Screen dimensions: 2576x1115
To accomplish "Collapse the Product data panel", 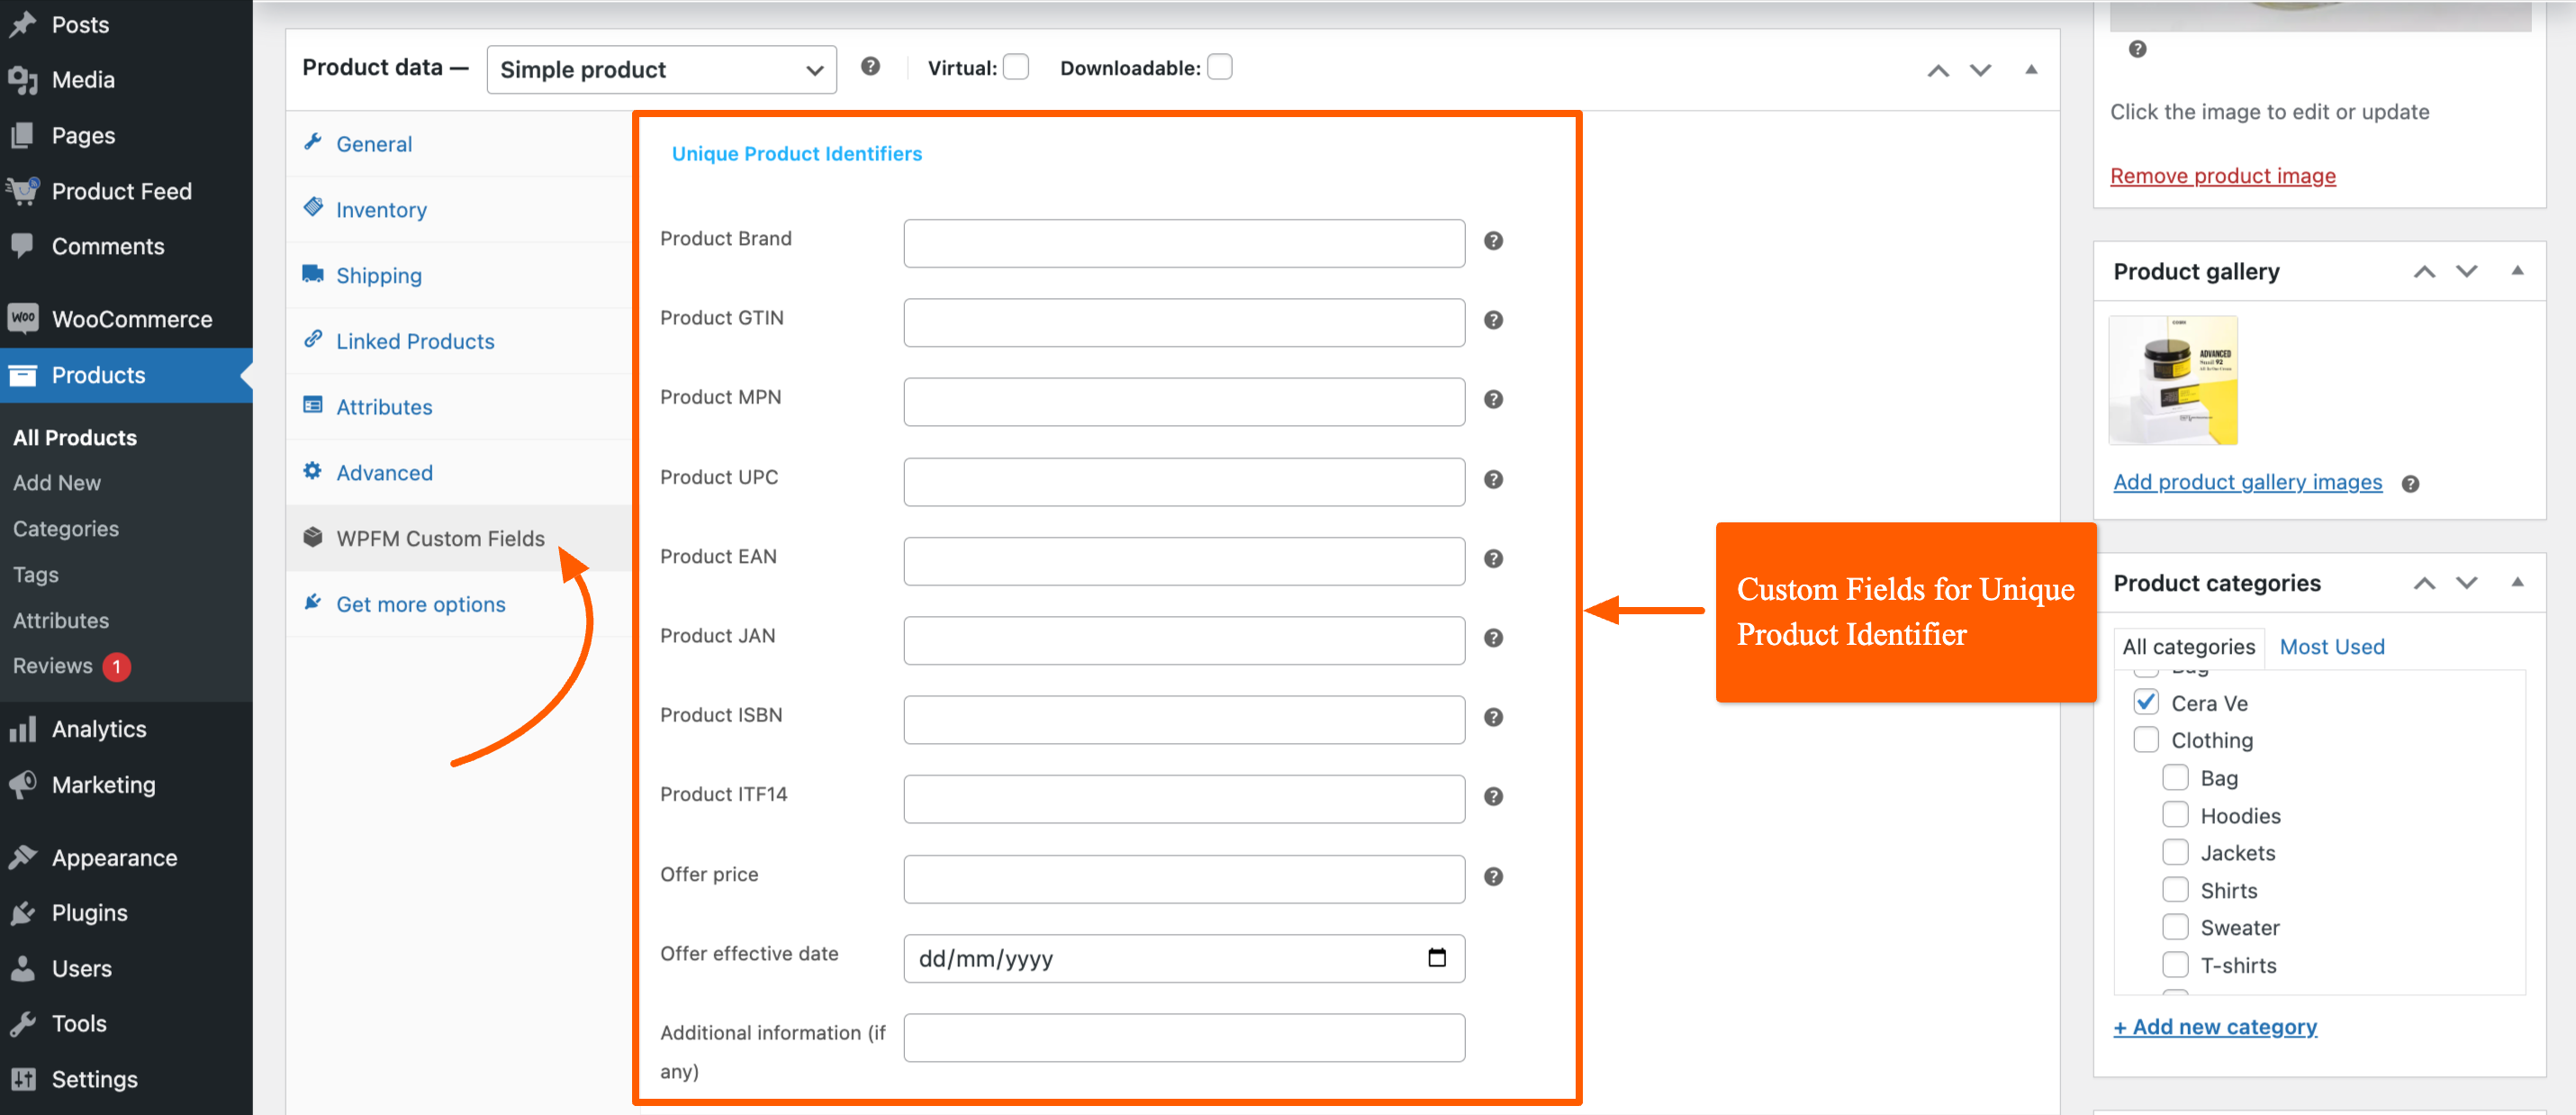I will [2031, 69].
